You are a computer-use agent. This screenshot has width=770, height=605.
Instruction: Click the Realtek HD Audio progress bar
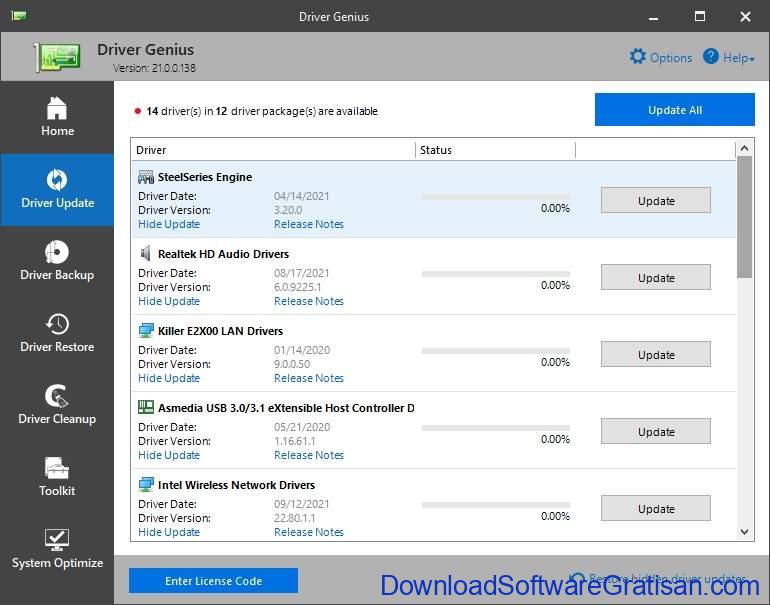pos(495,274)
